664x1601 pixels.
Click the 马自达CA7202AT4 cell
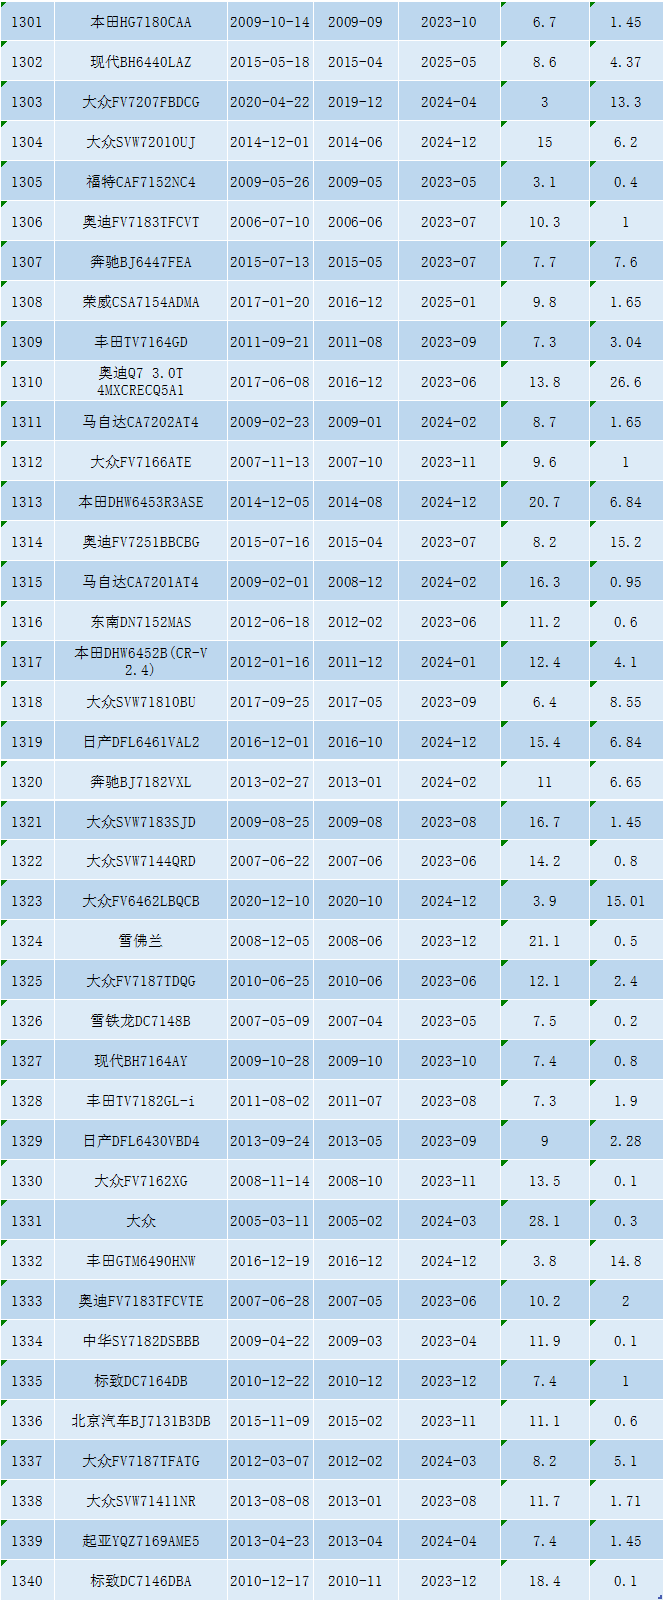(x=141, y=422)
